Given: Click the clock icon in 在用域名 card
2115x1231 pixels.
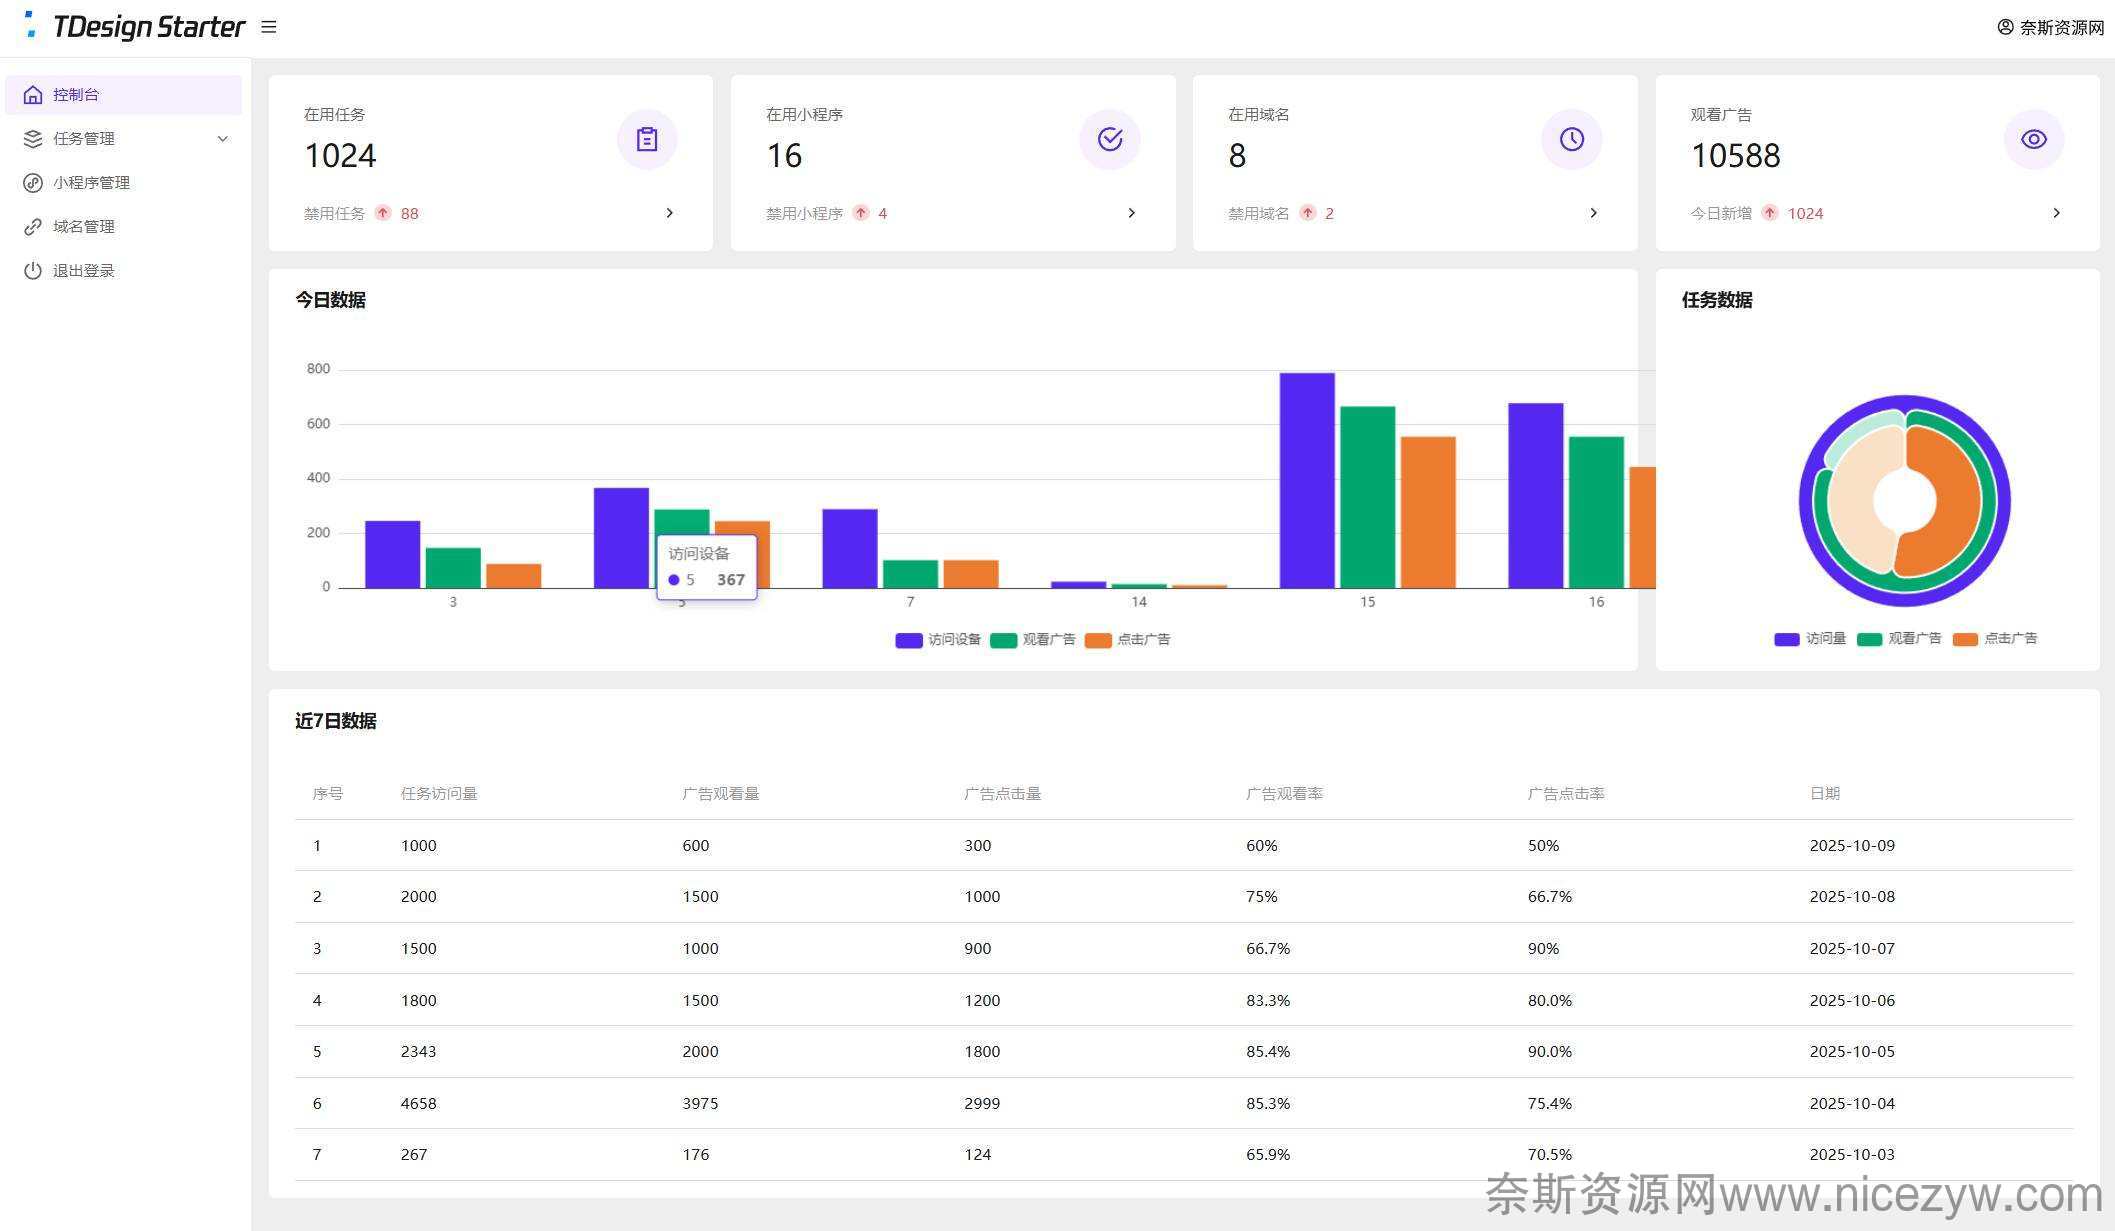Looking at the screenshot, I should coord(1571,139).
